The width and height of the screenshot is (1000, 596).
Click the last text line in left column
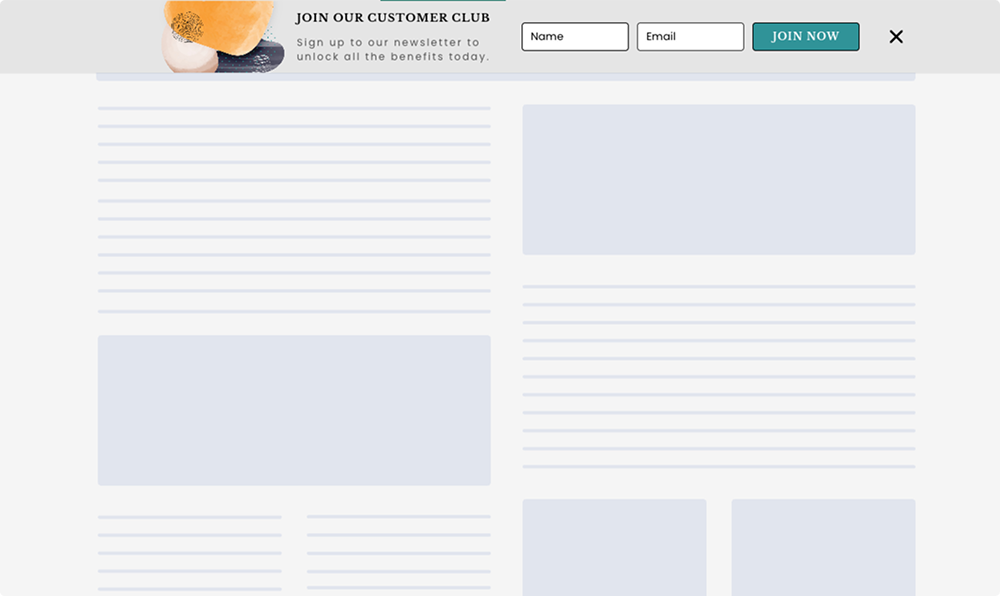coord(292,310)
